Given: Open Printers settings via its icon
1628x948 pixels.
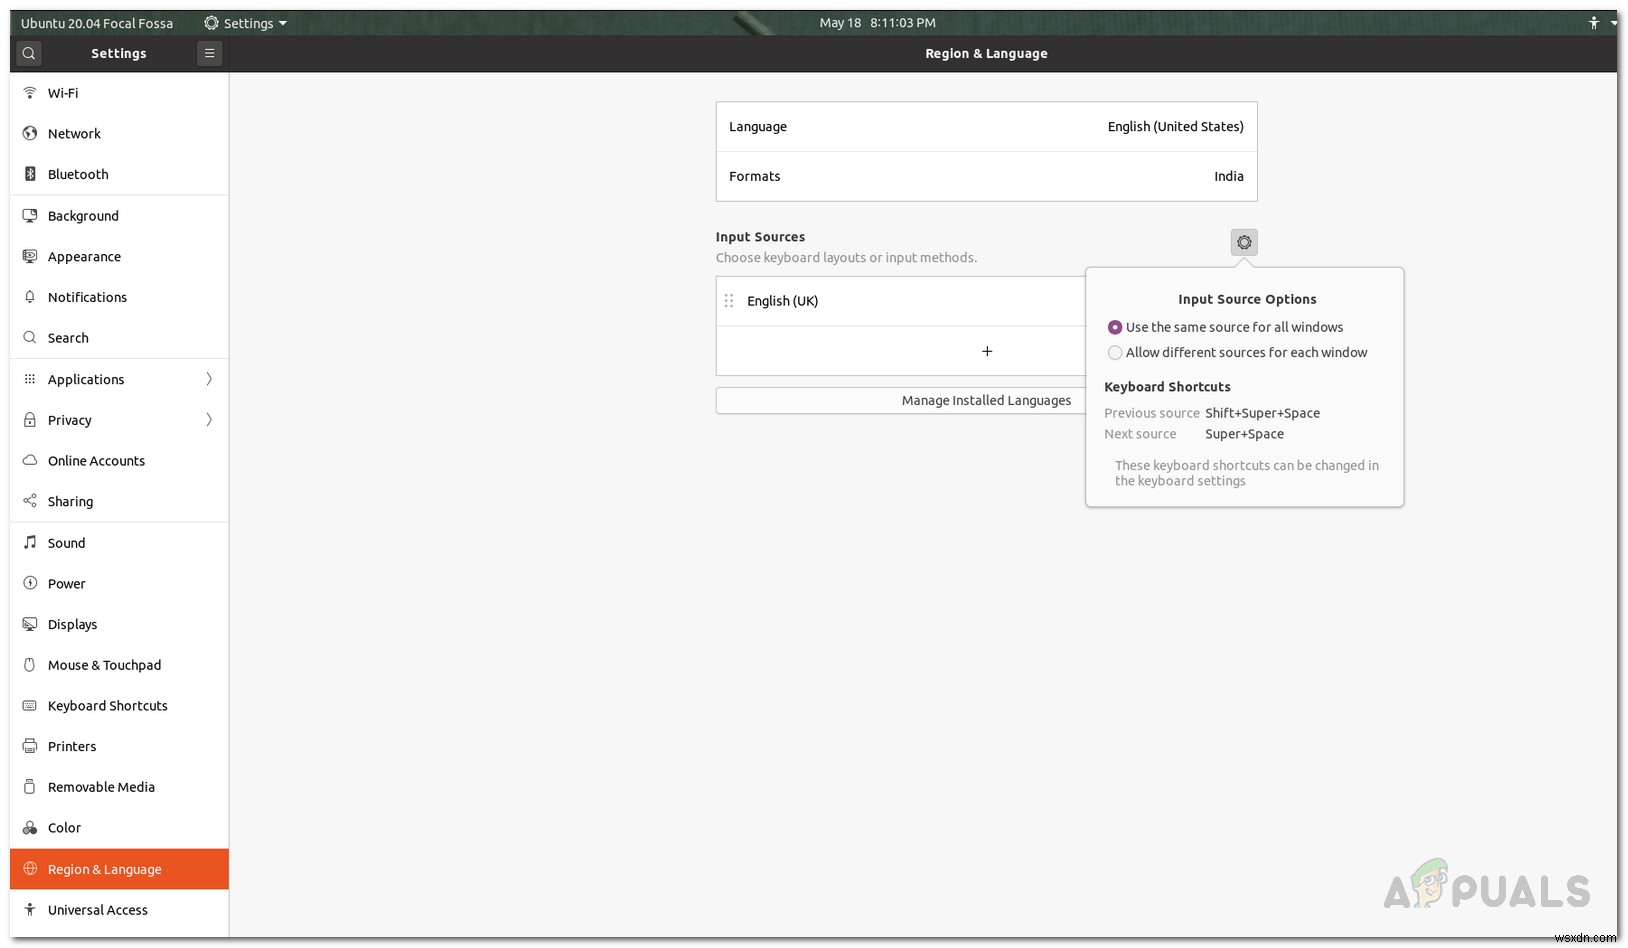Looking at the screenshot, I should point(29,746).
